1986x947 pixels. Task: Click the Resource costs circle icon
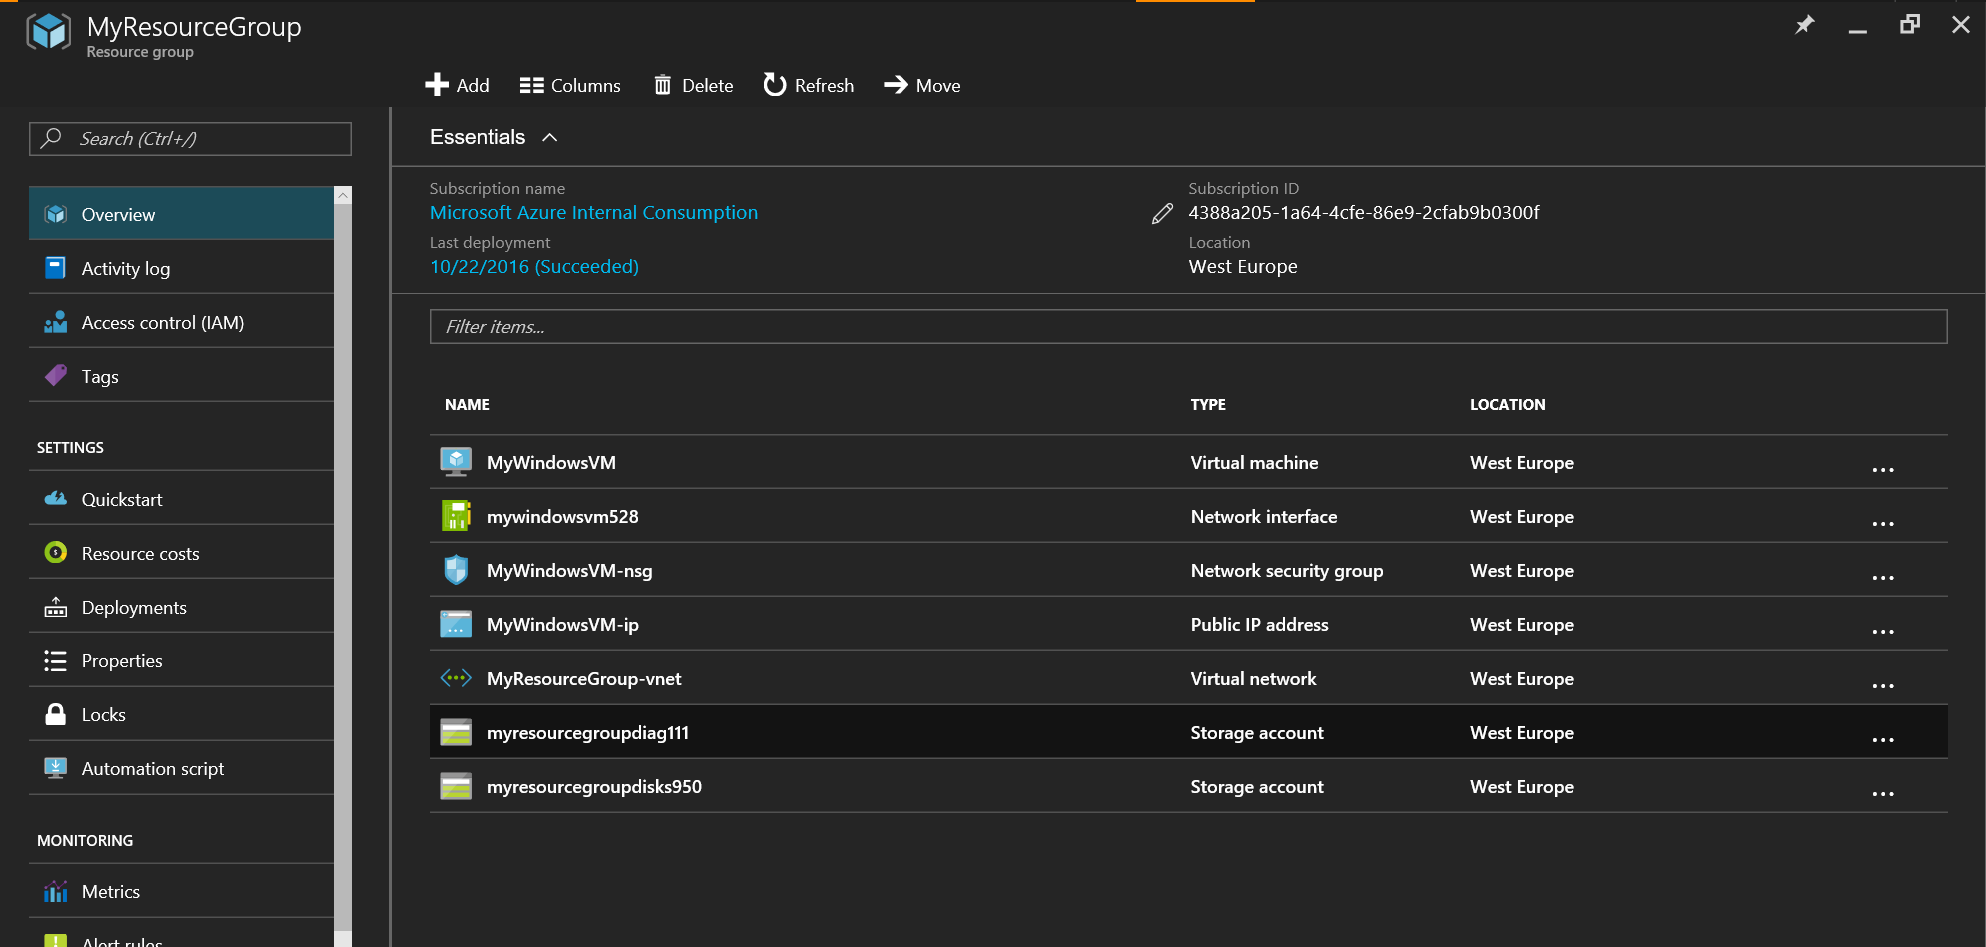coord(56,553)
